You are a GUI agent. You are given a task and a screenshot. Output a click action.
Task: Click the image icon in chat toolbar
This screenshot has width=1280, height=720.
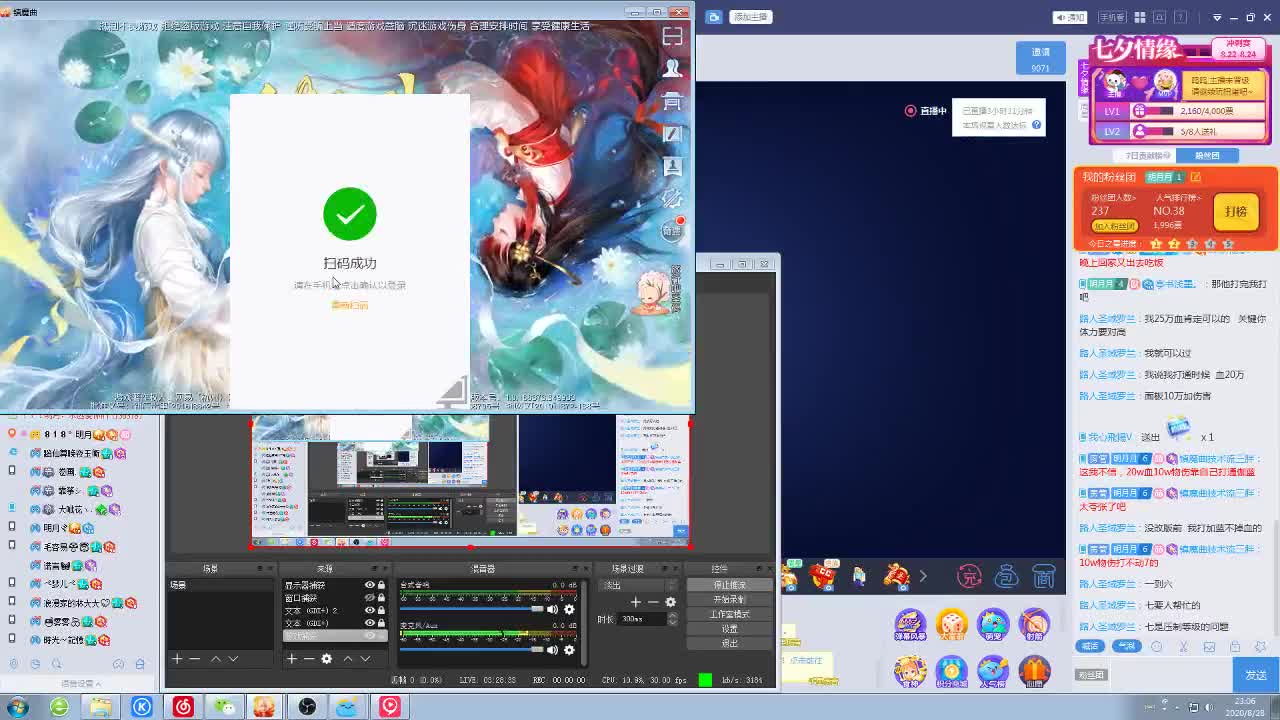(x=1209, y=646)
